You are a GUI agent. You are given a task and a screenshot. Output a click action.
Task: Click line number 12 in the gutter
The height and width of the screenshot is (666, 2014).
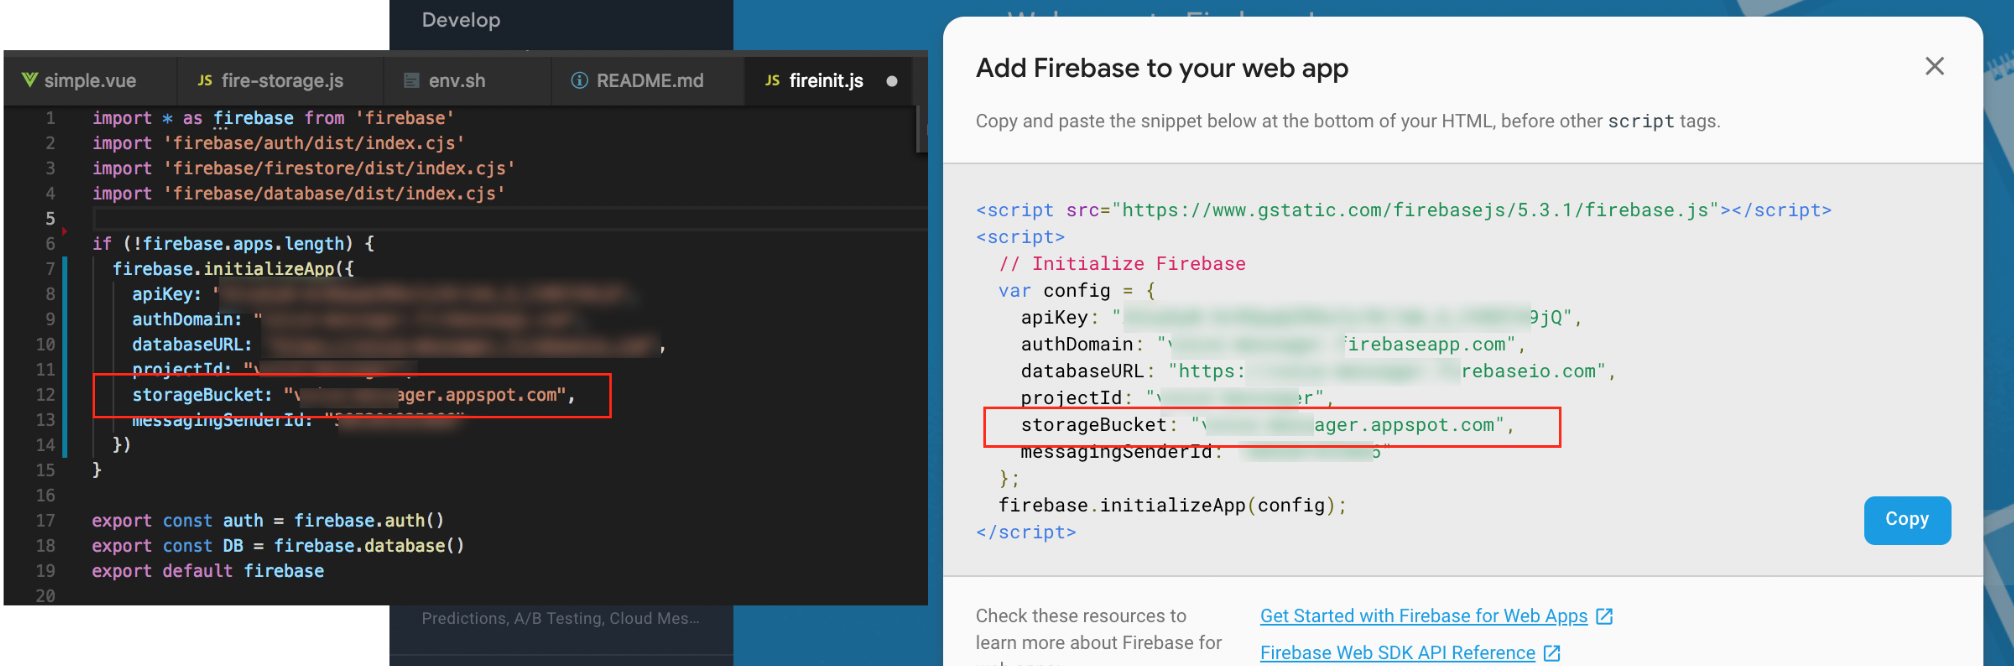[x=46, y=395]
